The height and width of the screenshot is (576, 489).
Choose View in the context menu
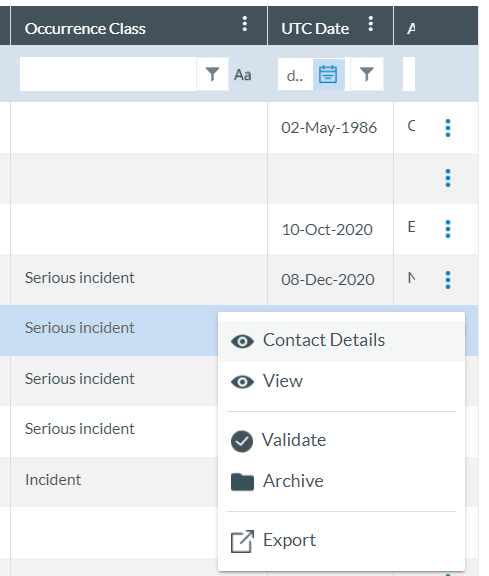pos(341,381)
